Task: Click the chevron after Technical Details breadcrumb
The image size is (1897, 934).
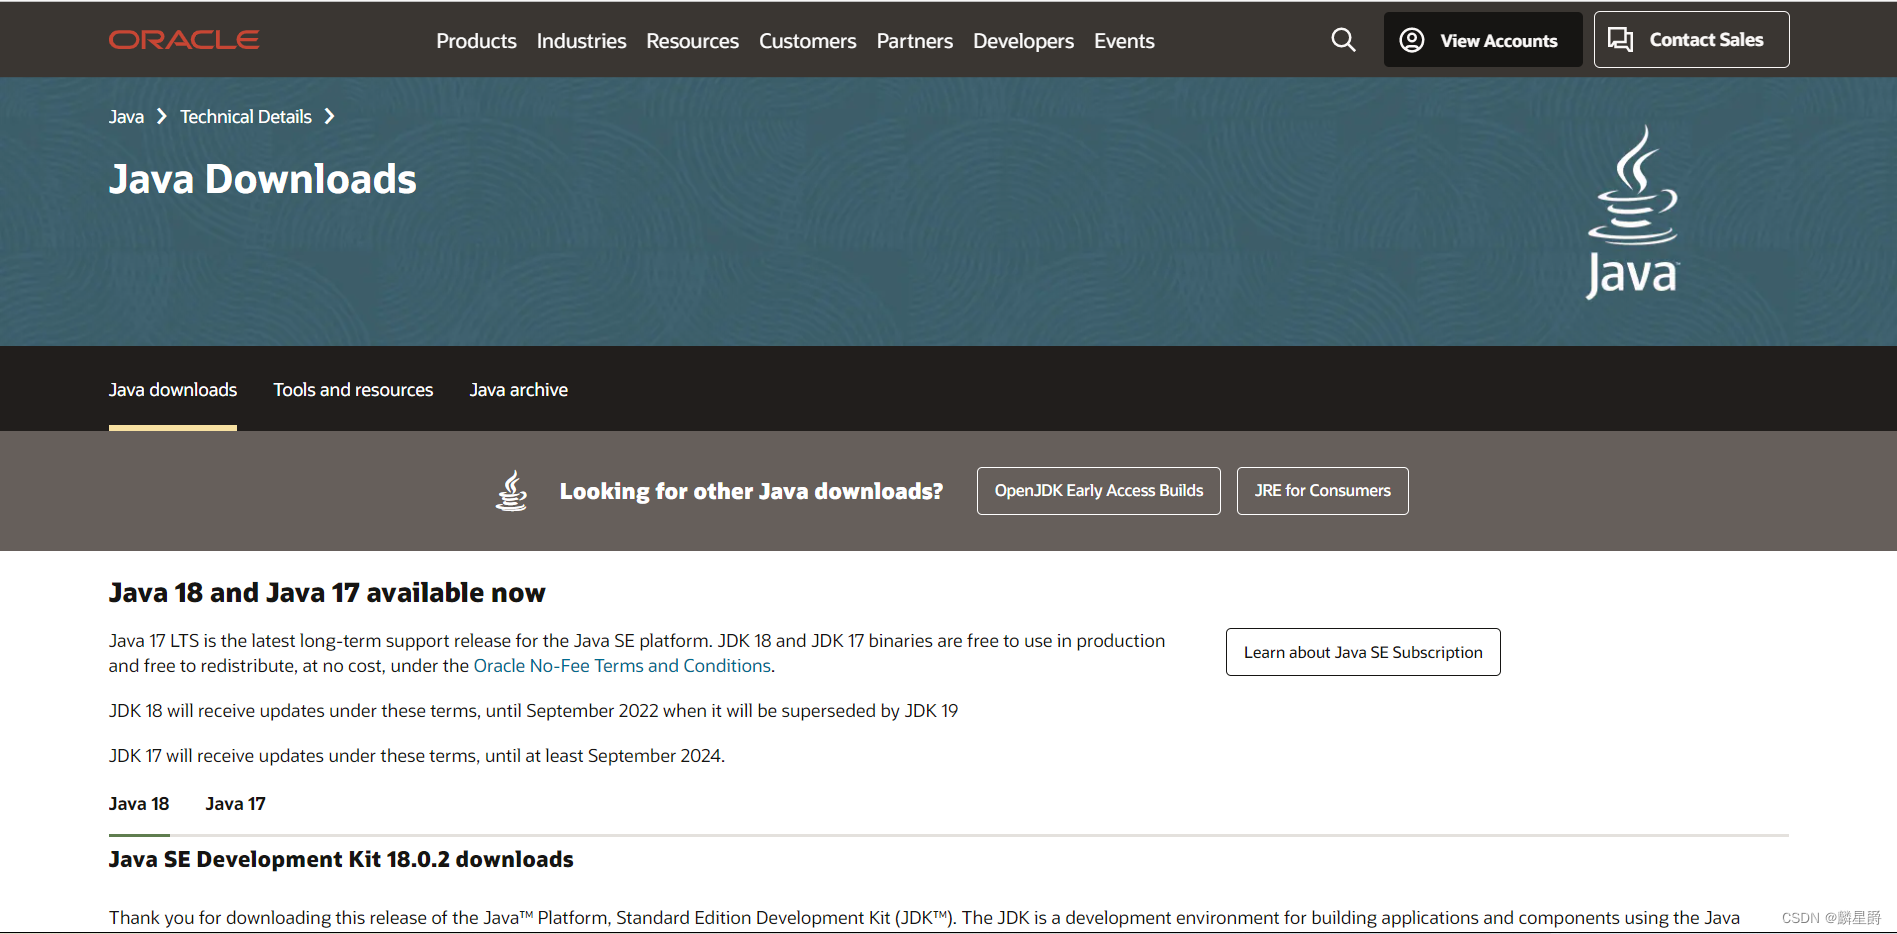Action: [329, 117]
